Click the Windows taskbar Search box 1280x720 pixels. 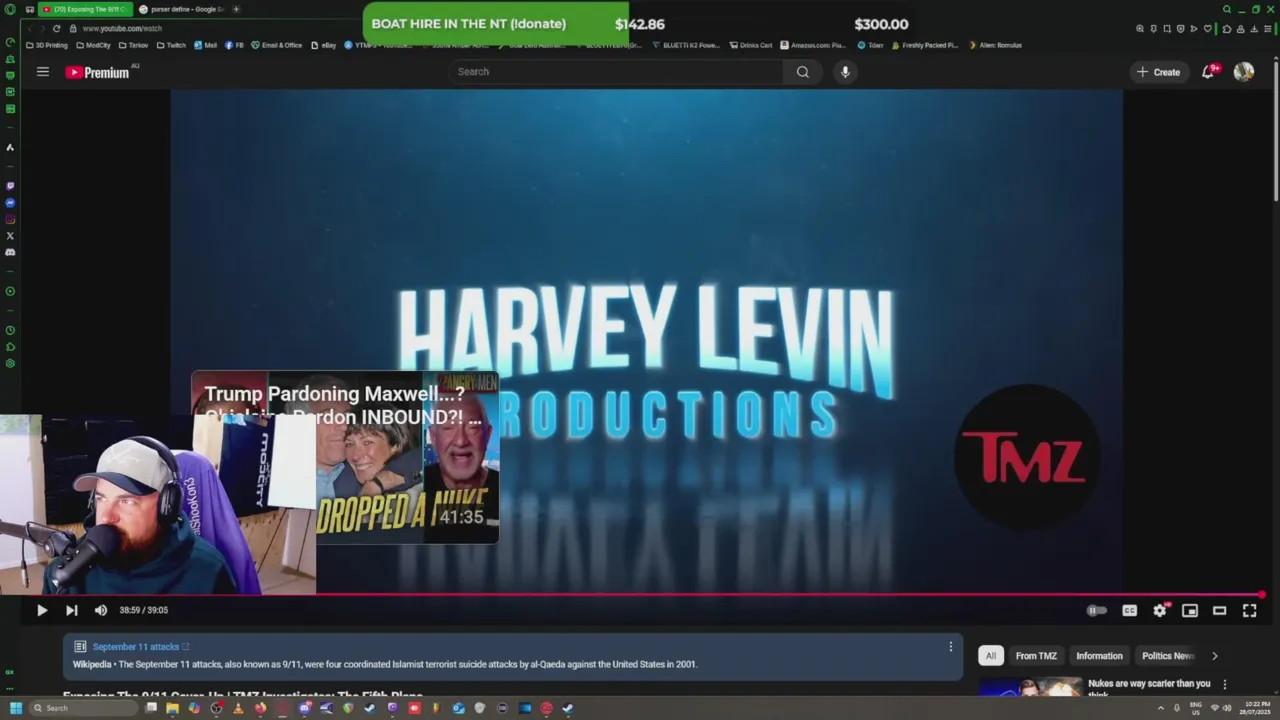coord(83,708)
